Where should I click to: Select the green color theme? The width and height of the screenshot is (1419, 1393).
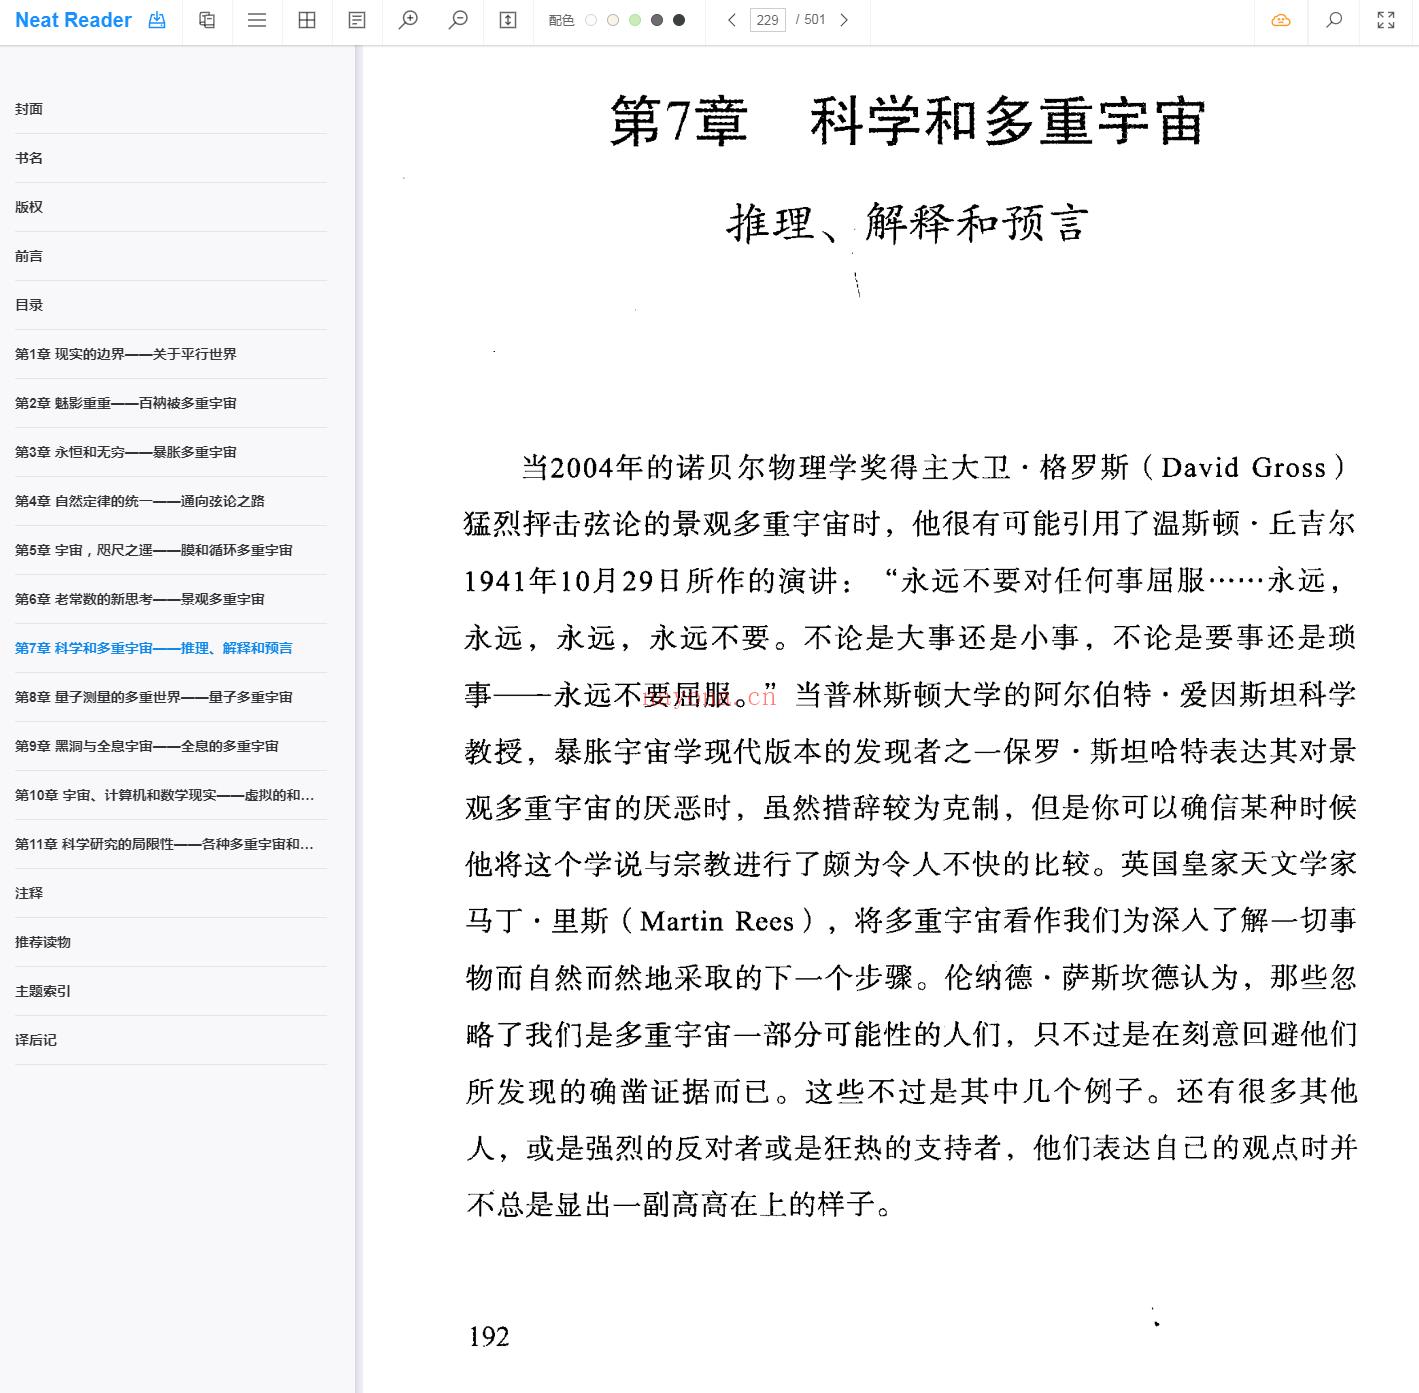coord(635,20)
